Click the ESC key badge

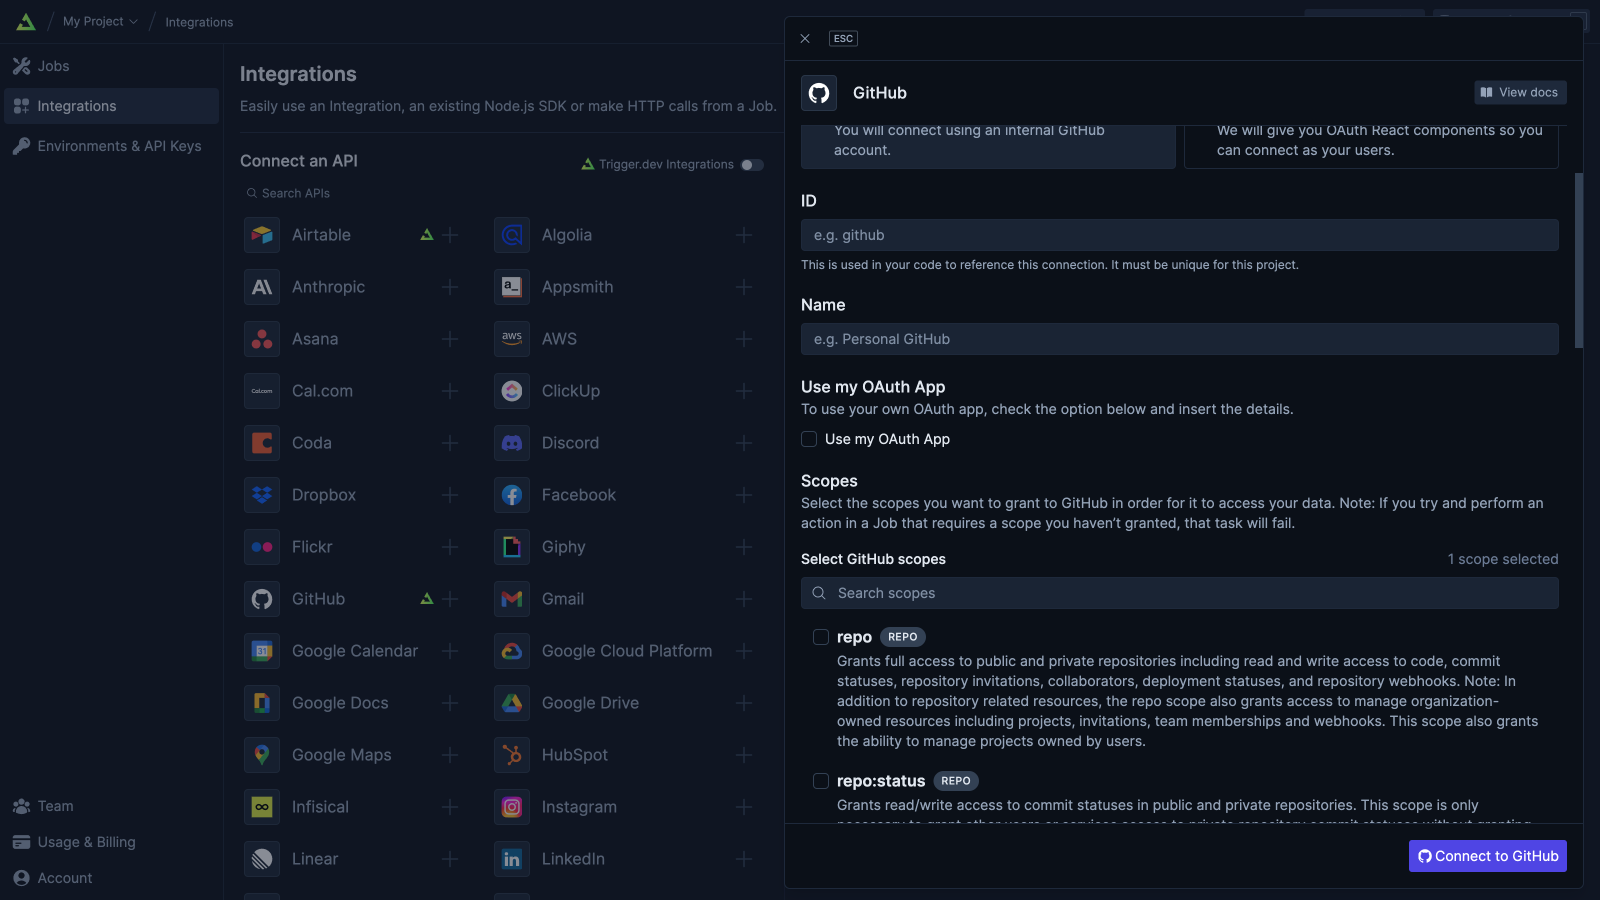click(843, 39)
